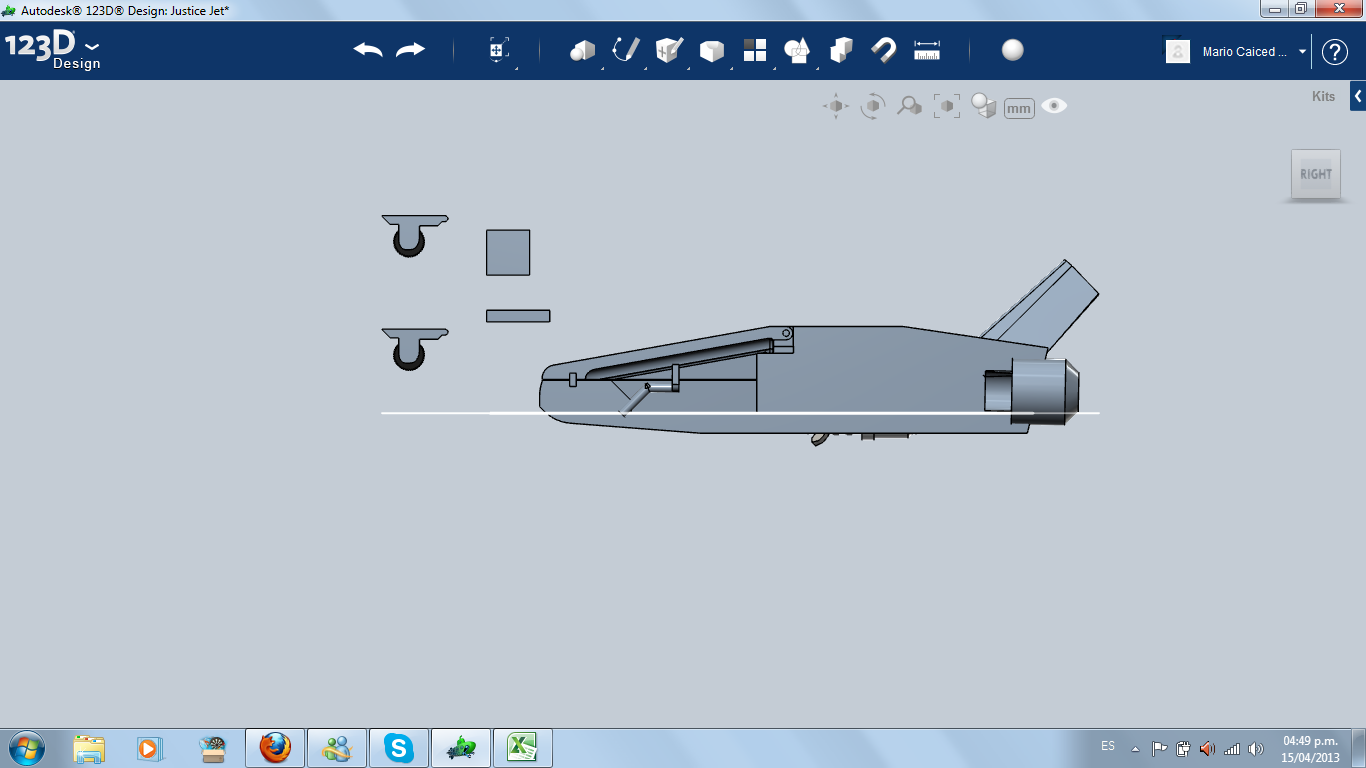Expand the Mario Caiced account dropdown arrow

coord(1302,51)
